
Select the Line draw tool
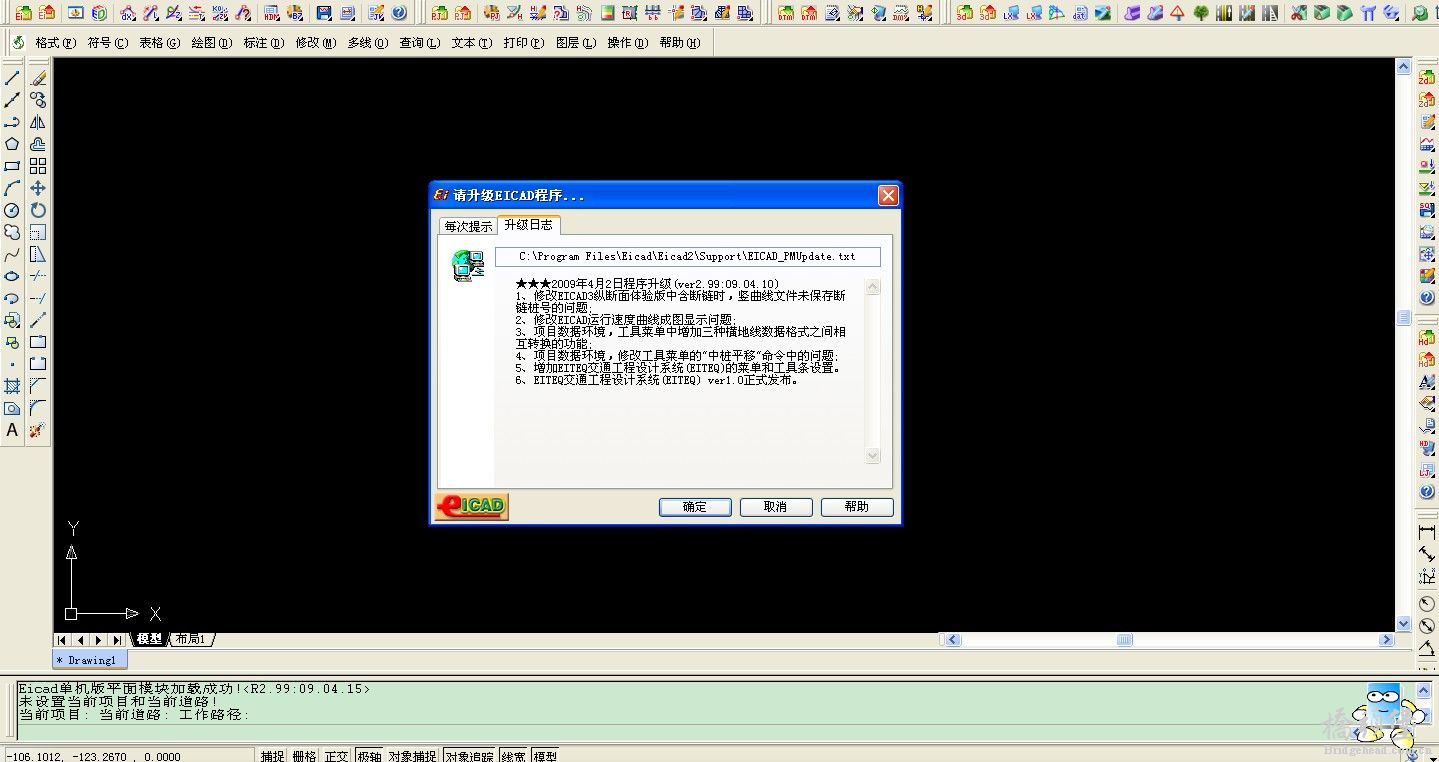12,78
